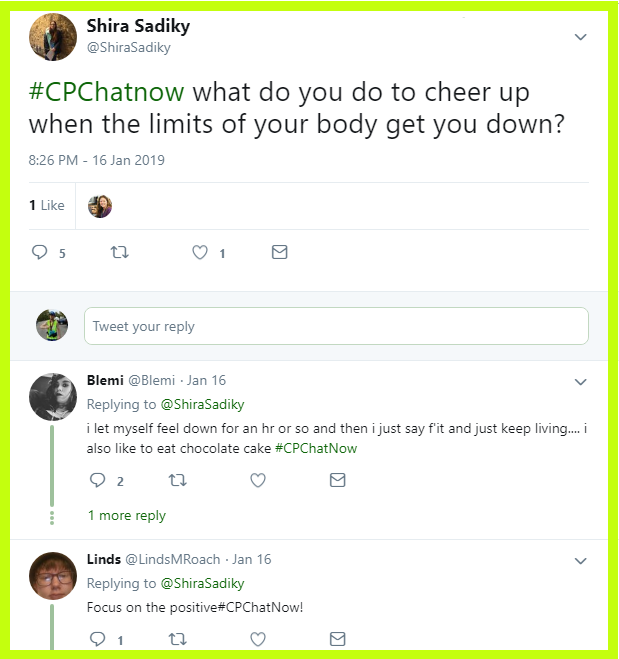Retweet Shira Sadiky's main tweet
The height and width of the screenshot is (659, 619).
(119, 253)
